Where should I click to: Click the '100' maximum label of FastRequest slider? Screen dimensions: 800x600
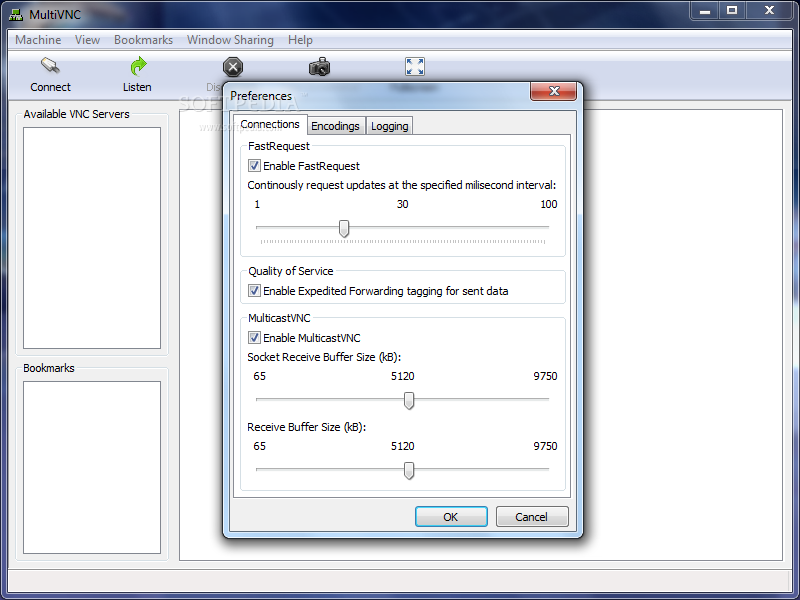(x=548, y=204)
